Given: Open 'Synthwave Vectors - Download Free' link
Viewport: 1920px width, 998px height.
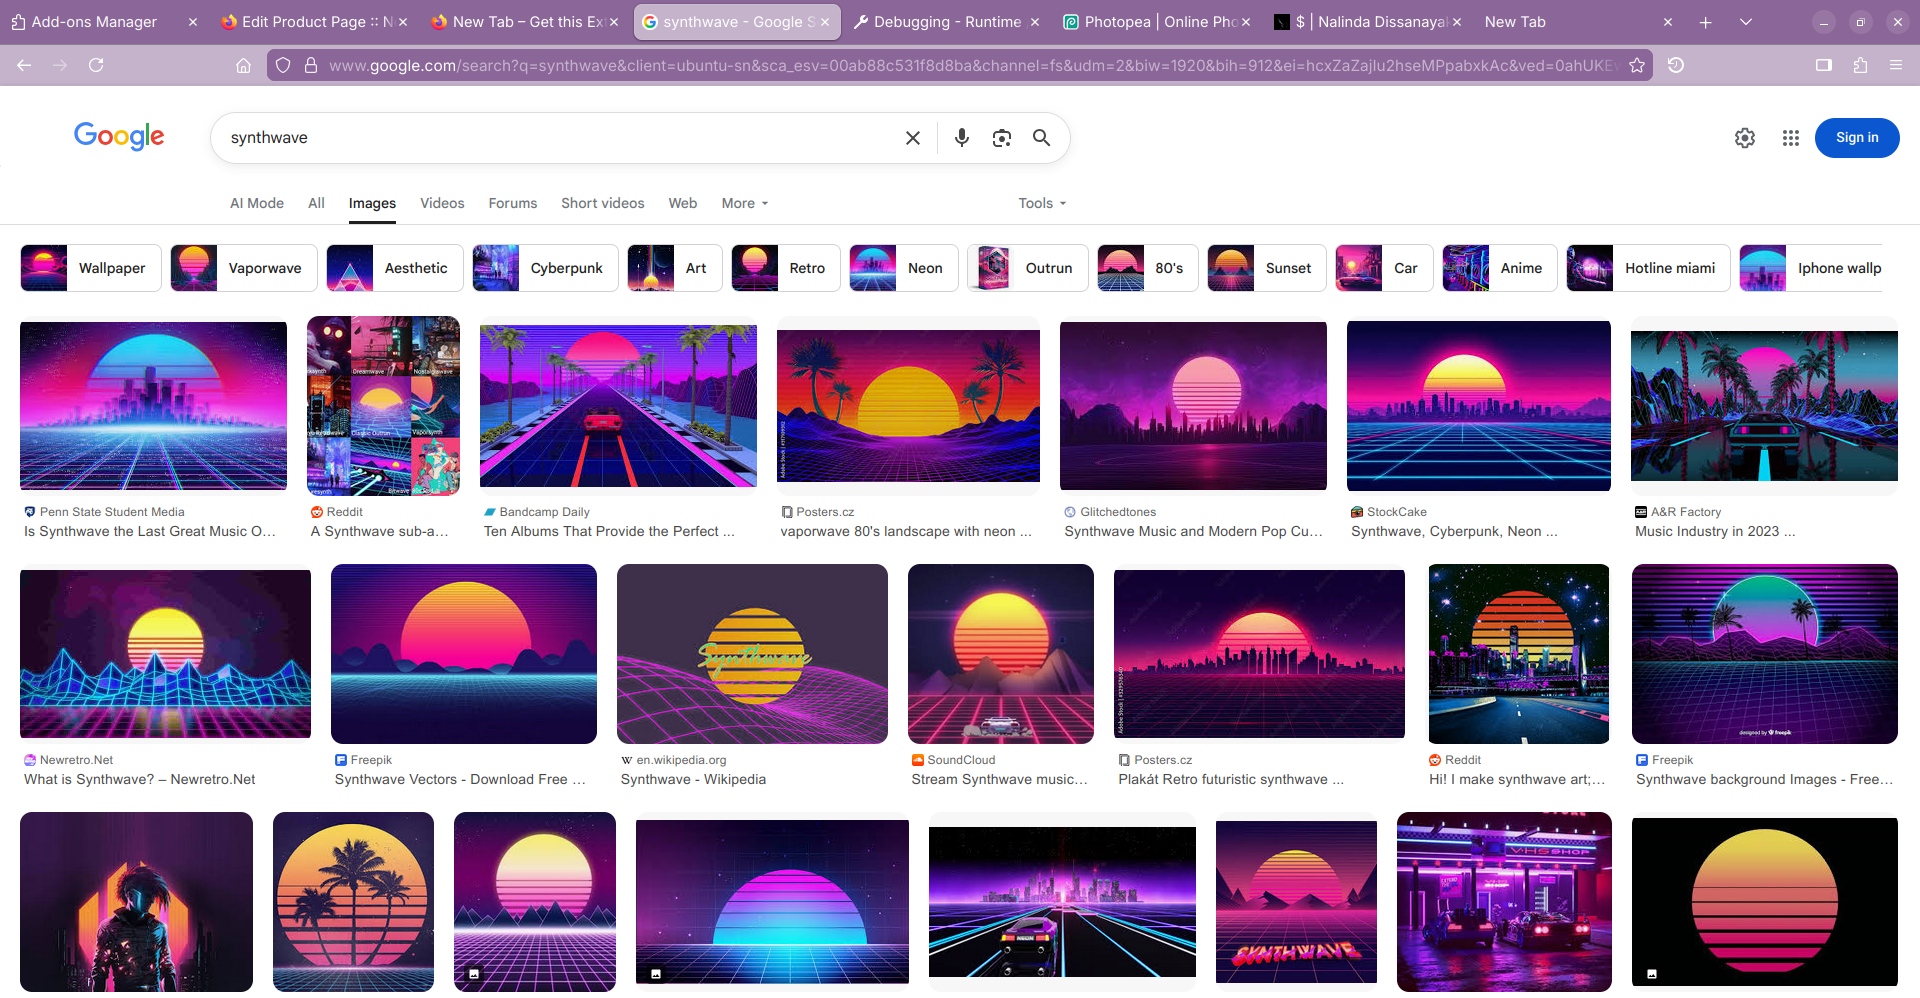Looking at the screenshot, I should 460,779.
